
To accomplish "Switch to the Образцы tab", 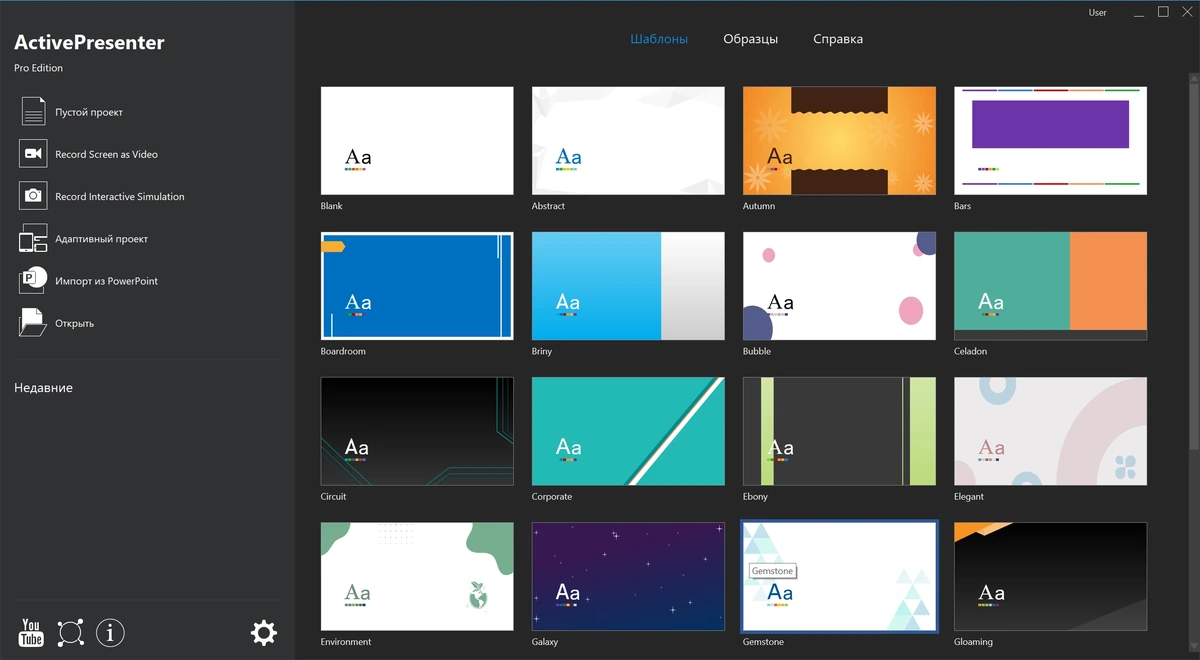I will [750, 39].
